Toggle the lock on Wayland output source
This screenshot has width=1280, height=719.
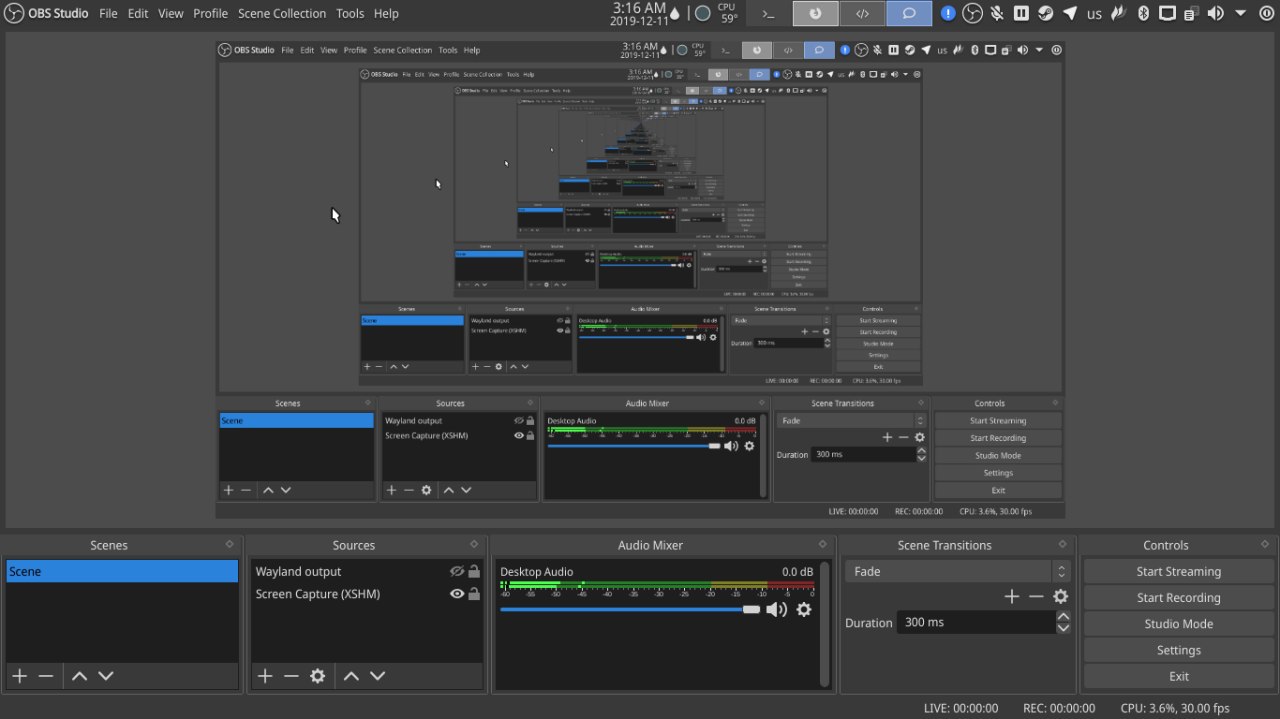click(x=474, y=571)
